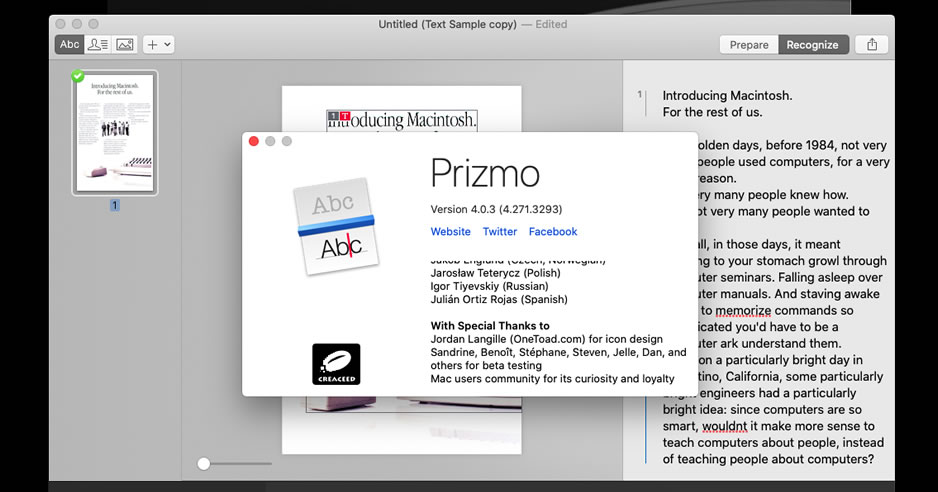The height and width of the screenshot is (492, 938).
Task: Click the region number 1 marker on page
Action: coord(333,116)
